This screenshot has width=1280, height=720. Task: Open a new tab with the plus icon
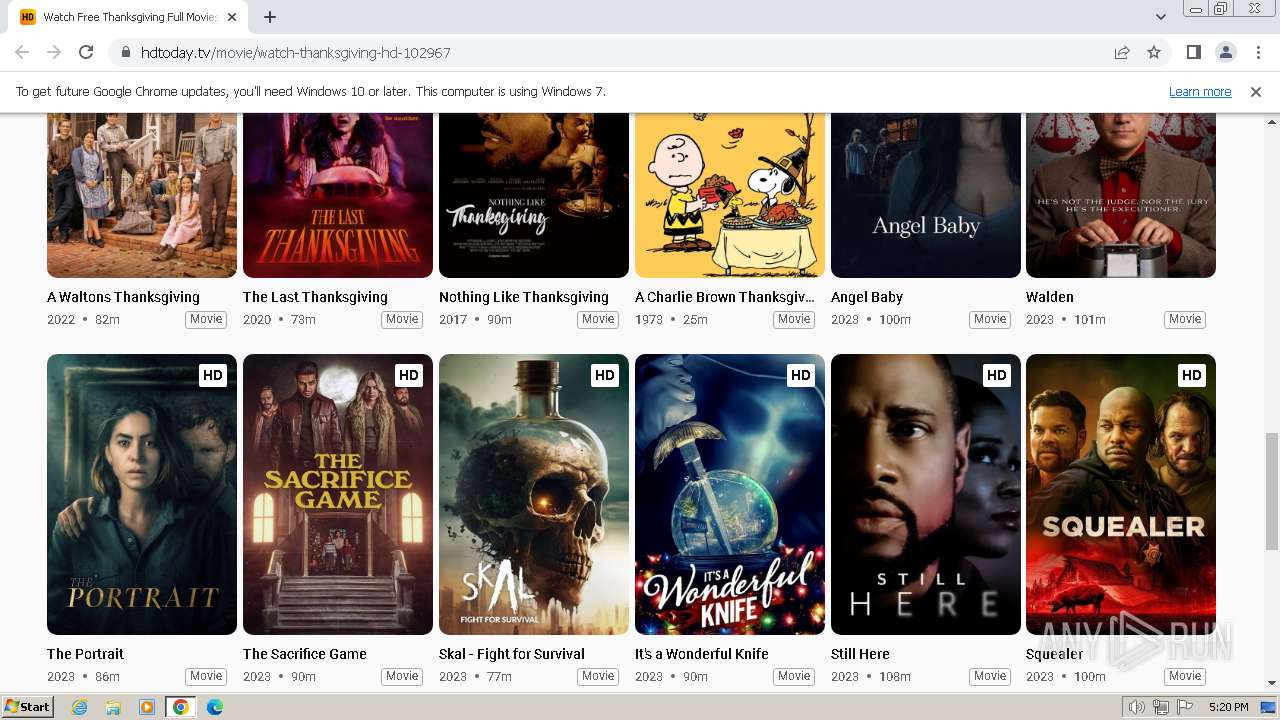270,17
